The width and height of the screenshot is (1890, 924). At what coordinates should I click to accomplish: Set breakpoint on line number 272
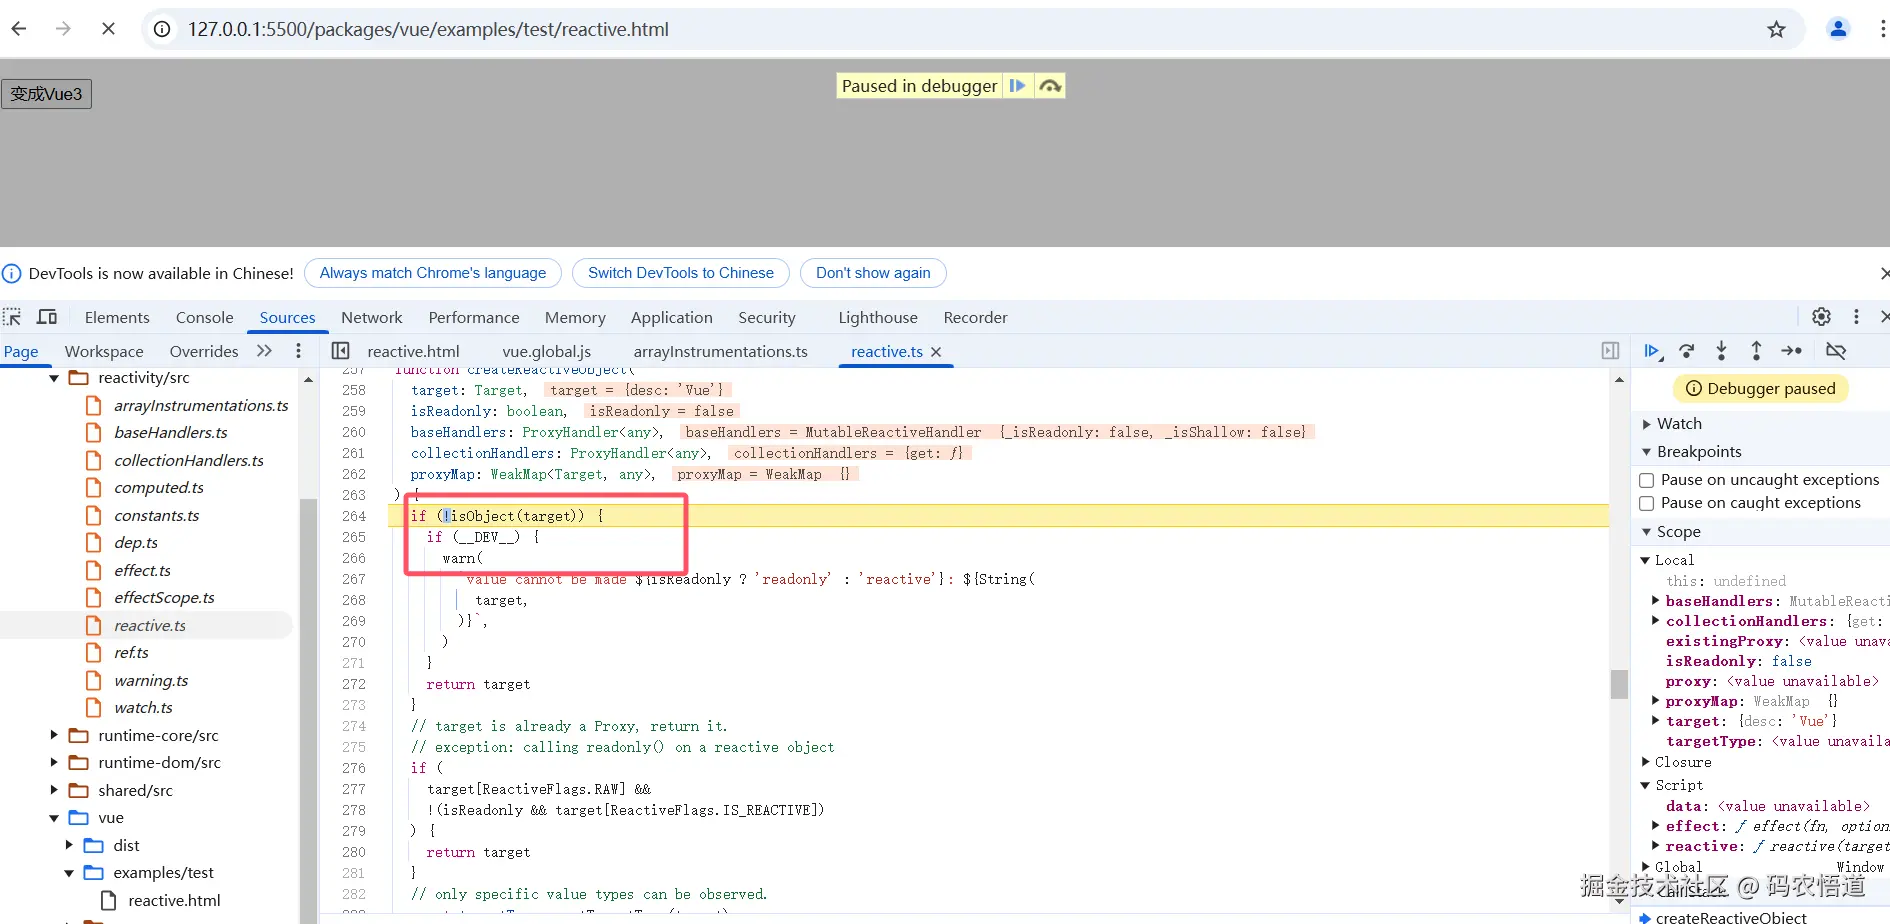[x=354, y=684]
